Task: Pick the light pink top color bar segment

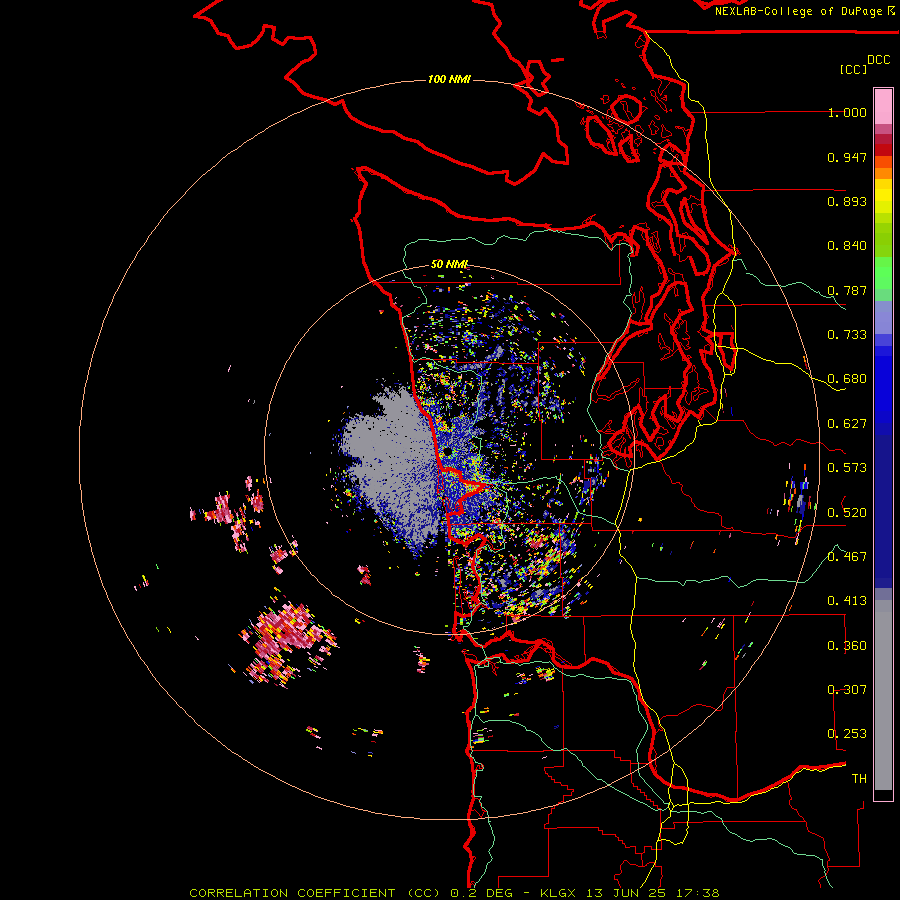Action: tap(883, 106)
